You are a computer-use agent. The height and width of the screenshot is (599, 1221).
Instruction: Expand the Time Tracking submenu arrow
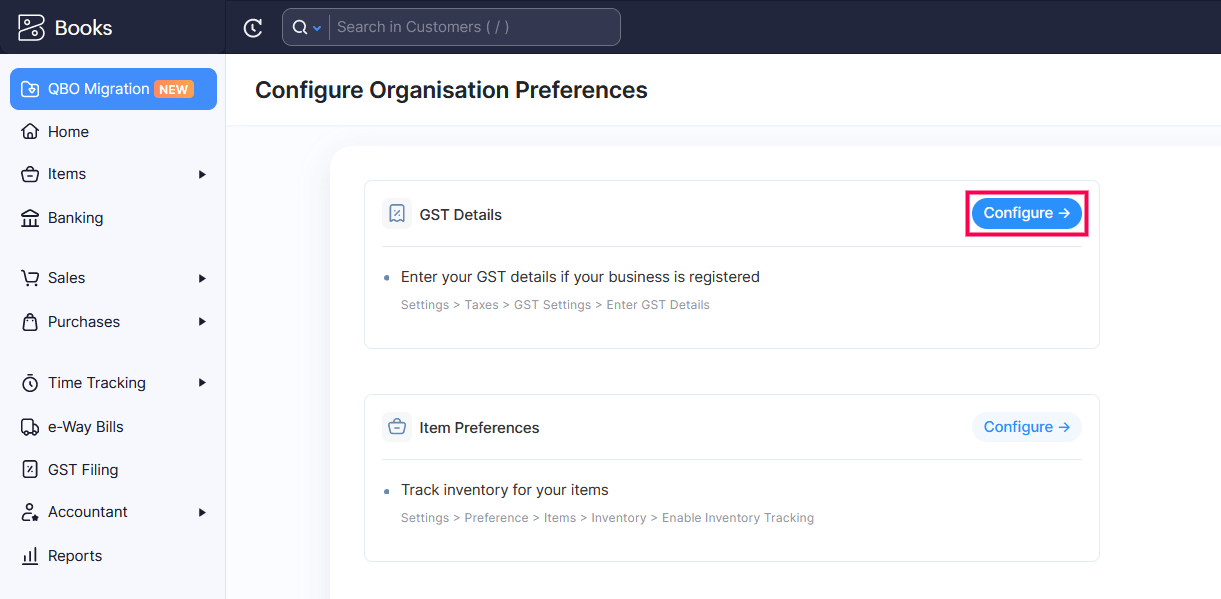(202, 383)
